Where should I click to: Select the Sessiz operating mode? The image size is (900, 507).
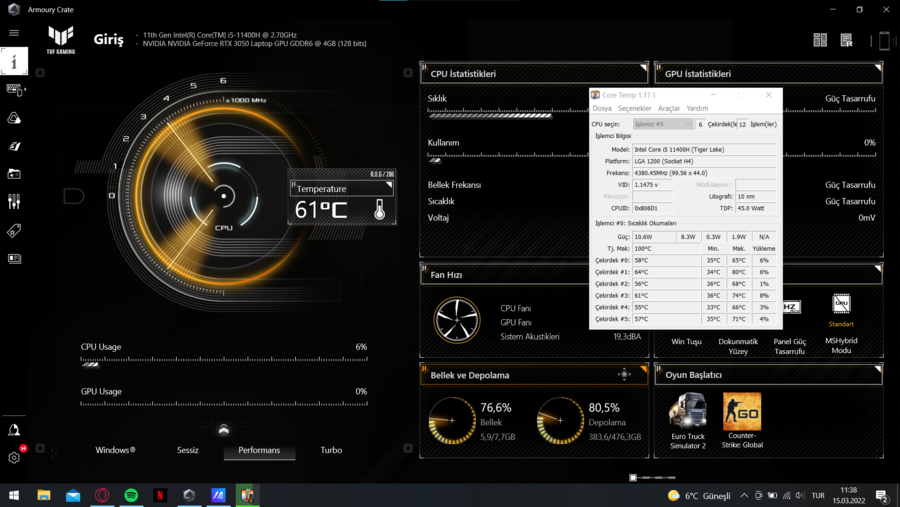click(x=188, y=450)
